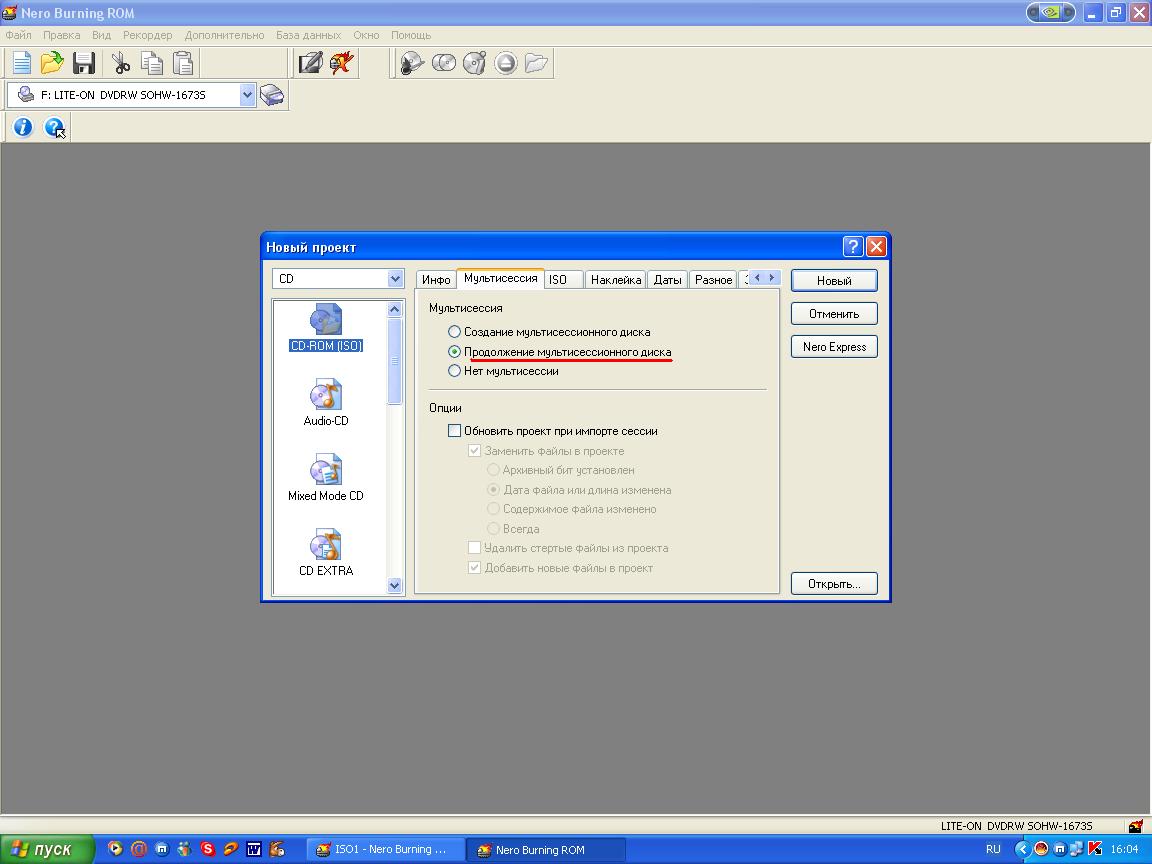1152x864 pixels.
Task: Click the Choose recorder drive icon
Action: 272,95
